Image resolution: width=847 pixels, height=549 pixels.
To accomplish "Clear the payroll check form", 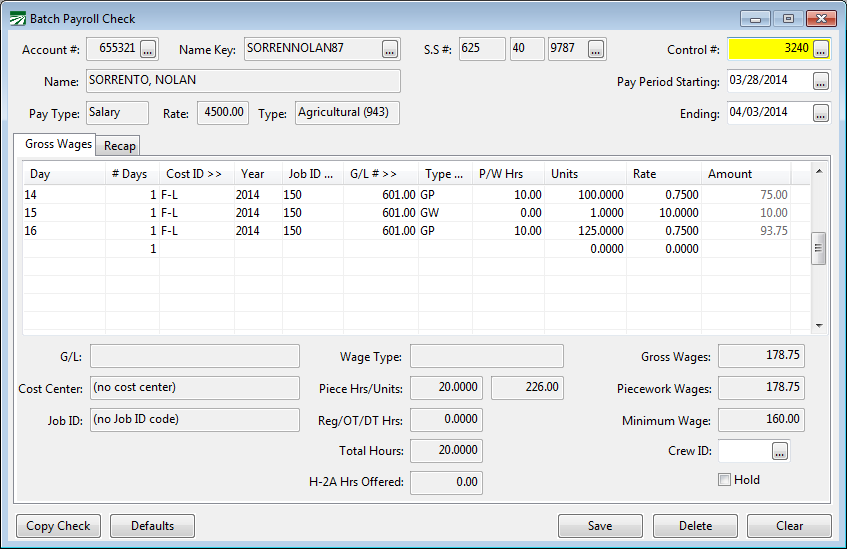I will [x=789, y=526].
